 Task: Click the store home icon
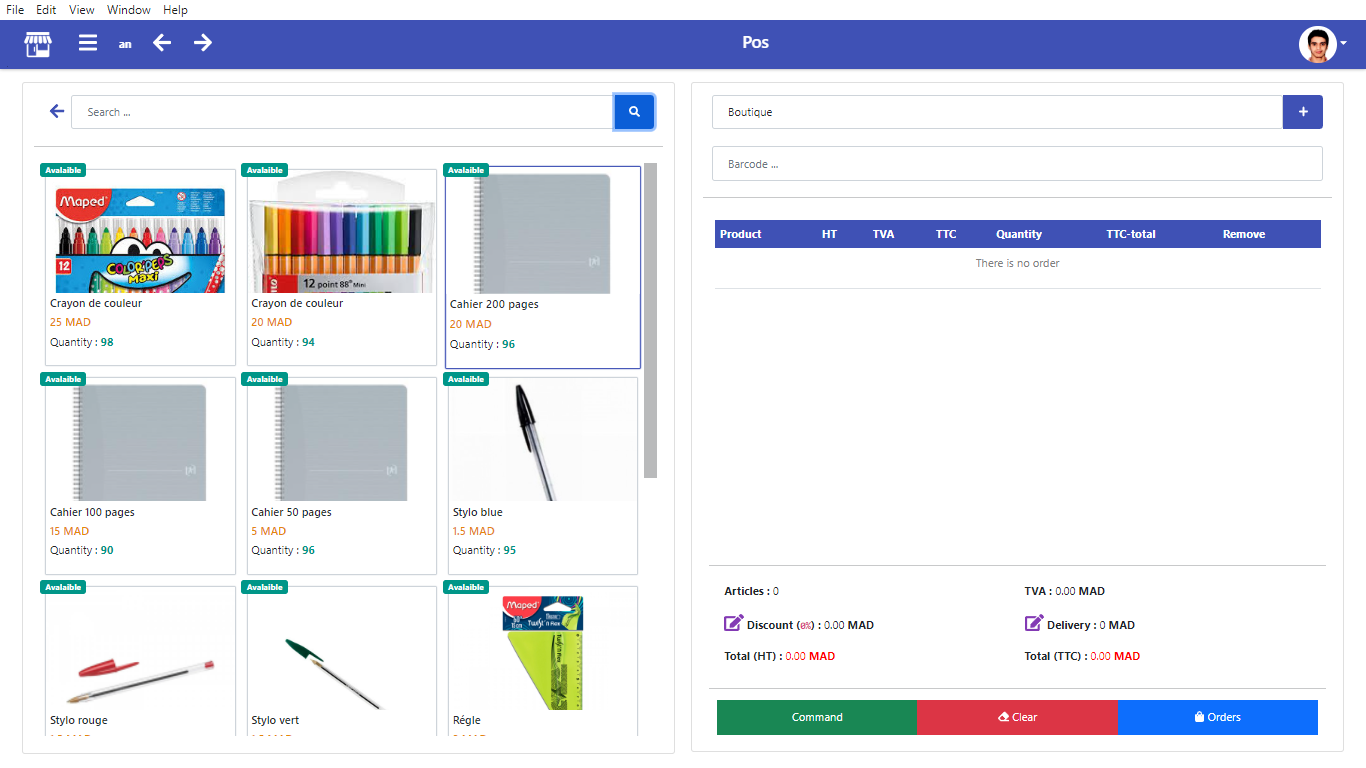tap(37, 44)
